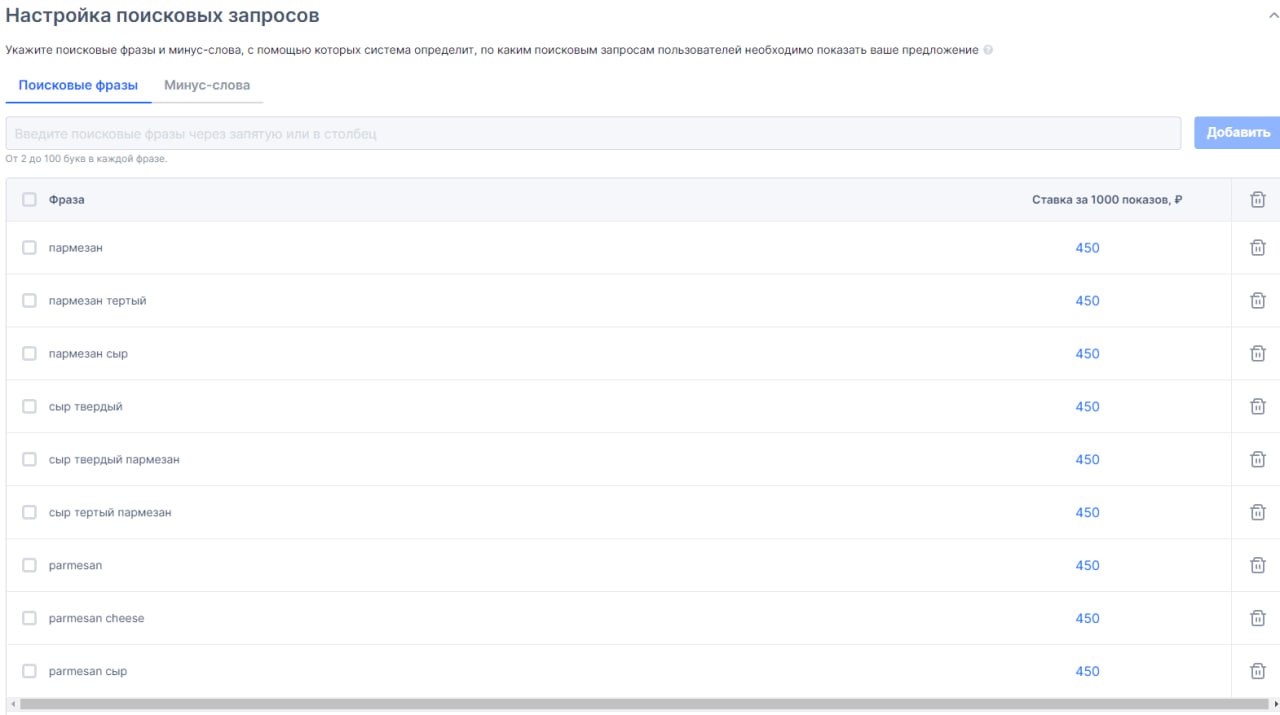The width and height of the screenshot is (1280, 715).
Task: Switch to the "Минус-слова" tab
Action: [207, 85]
